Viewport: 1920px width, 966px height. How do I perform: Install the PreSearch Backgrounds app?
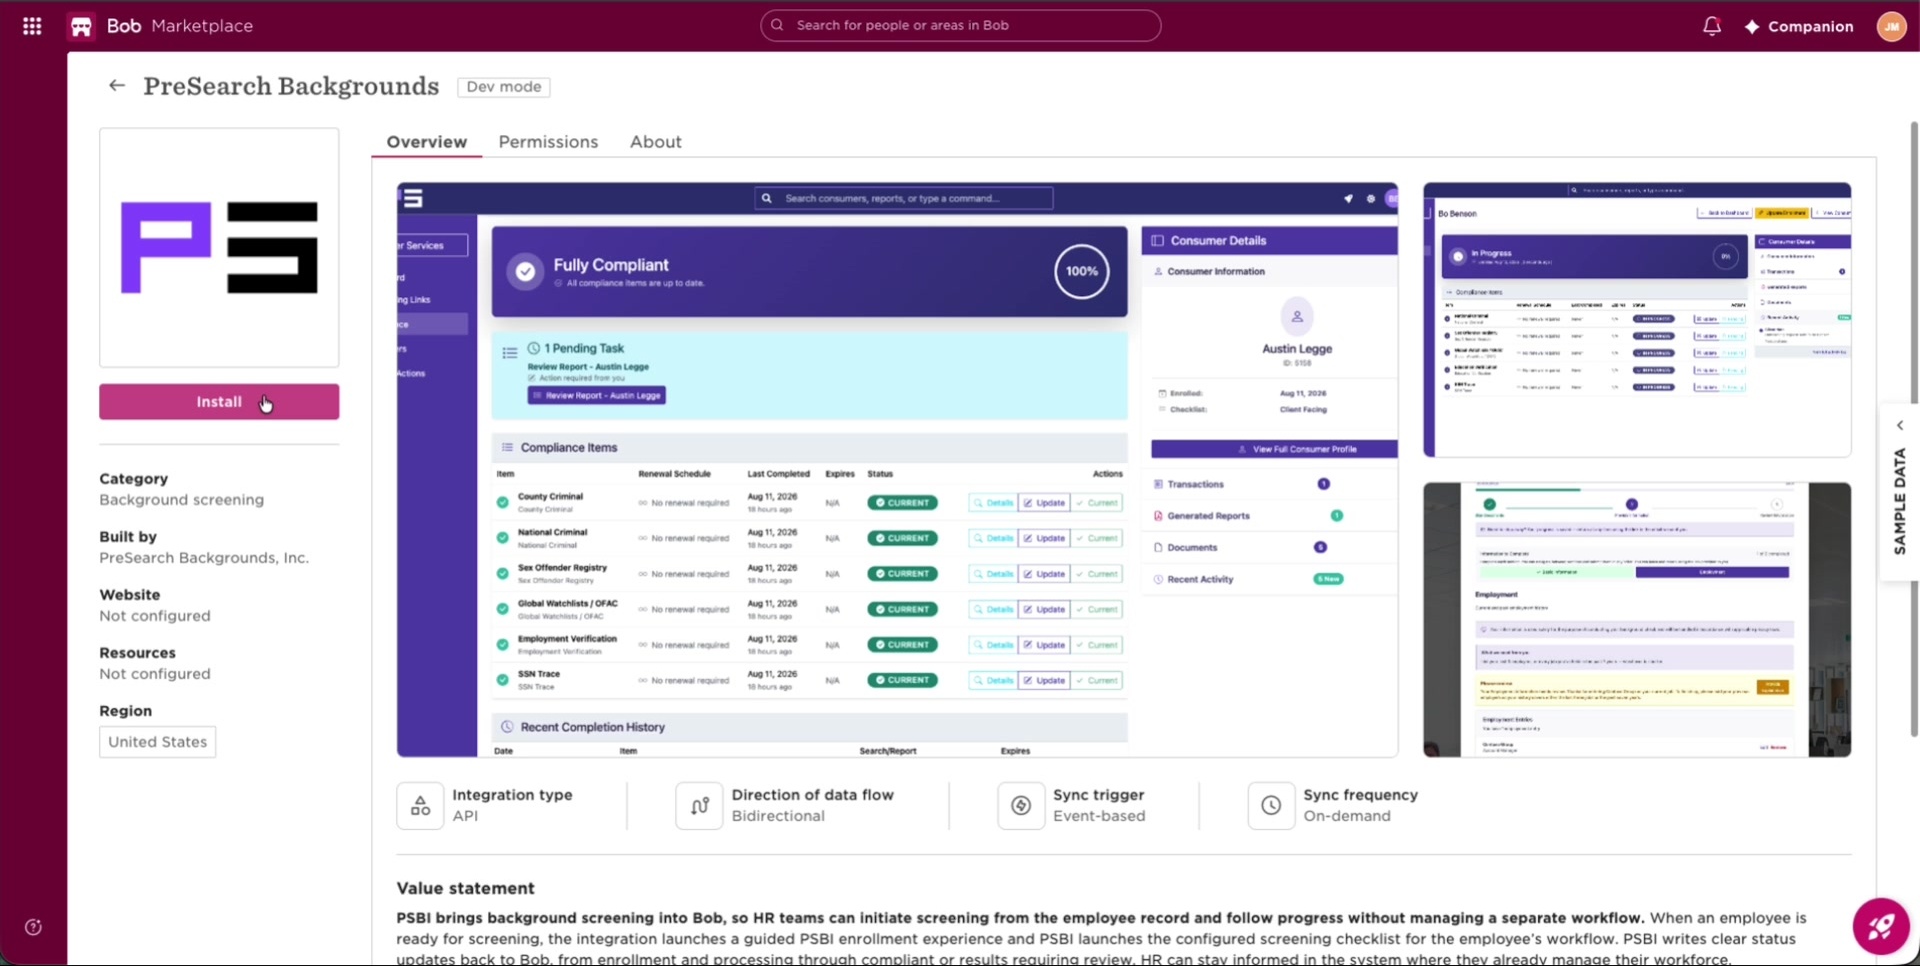[x=219, y=402]
